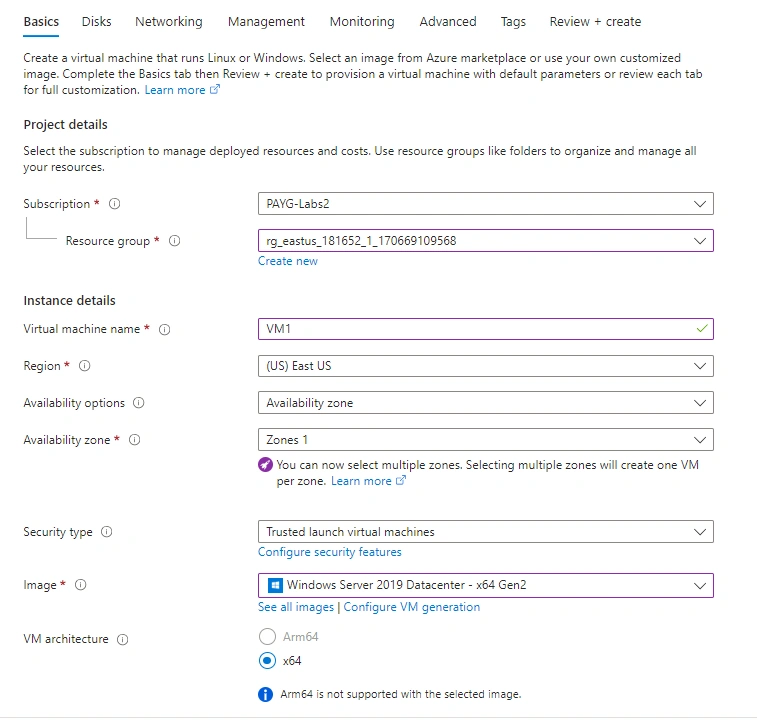Image resolution: width=757 pixels, height=723 pixels.
Task: Go to the Review + create tab
Action: coord(595,22)
